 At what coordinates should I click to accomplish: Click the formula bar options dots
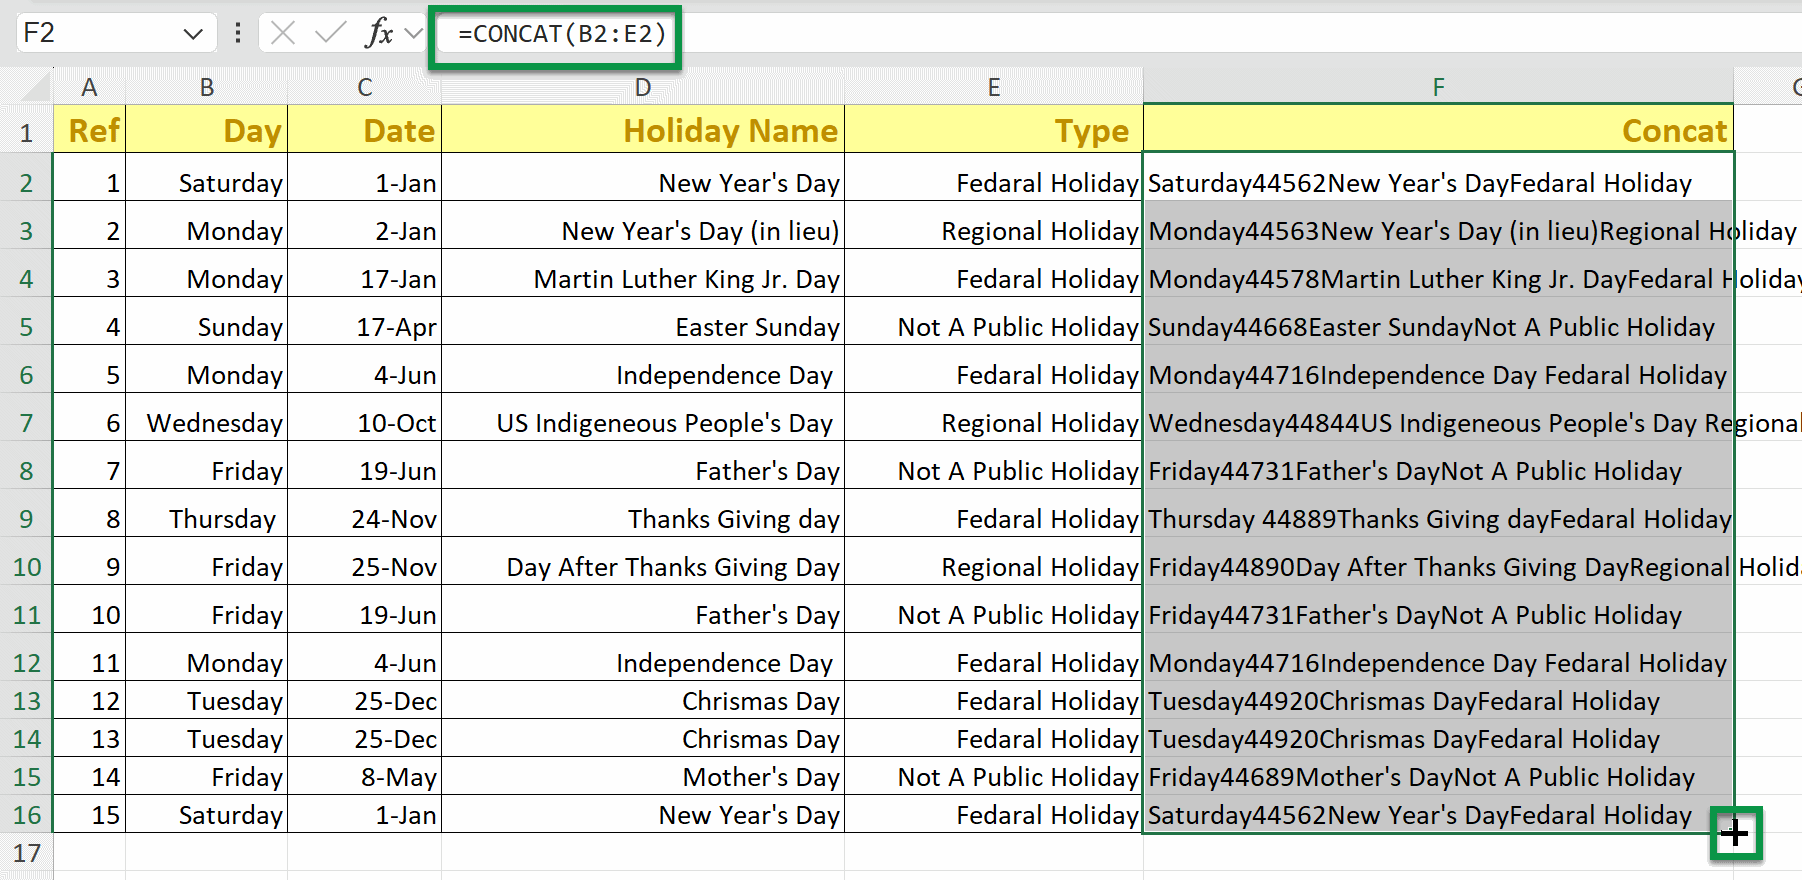click(238, 33)
